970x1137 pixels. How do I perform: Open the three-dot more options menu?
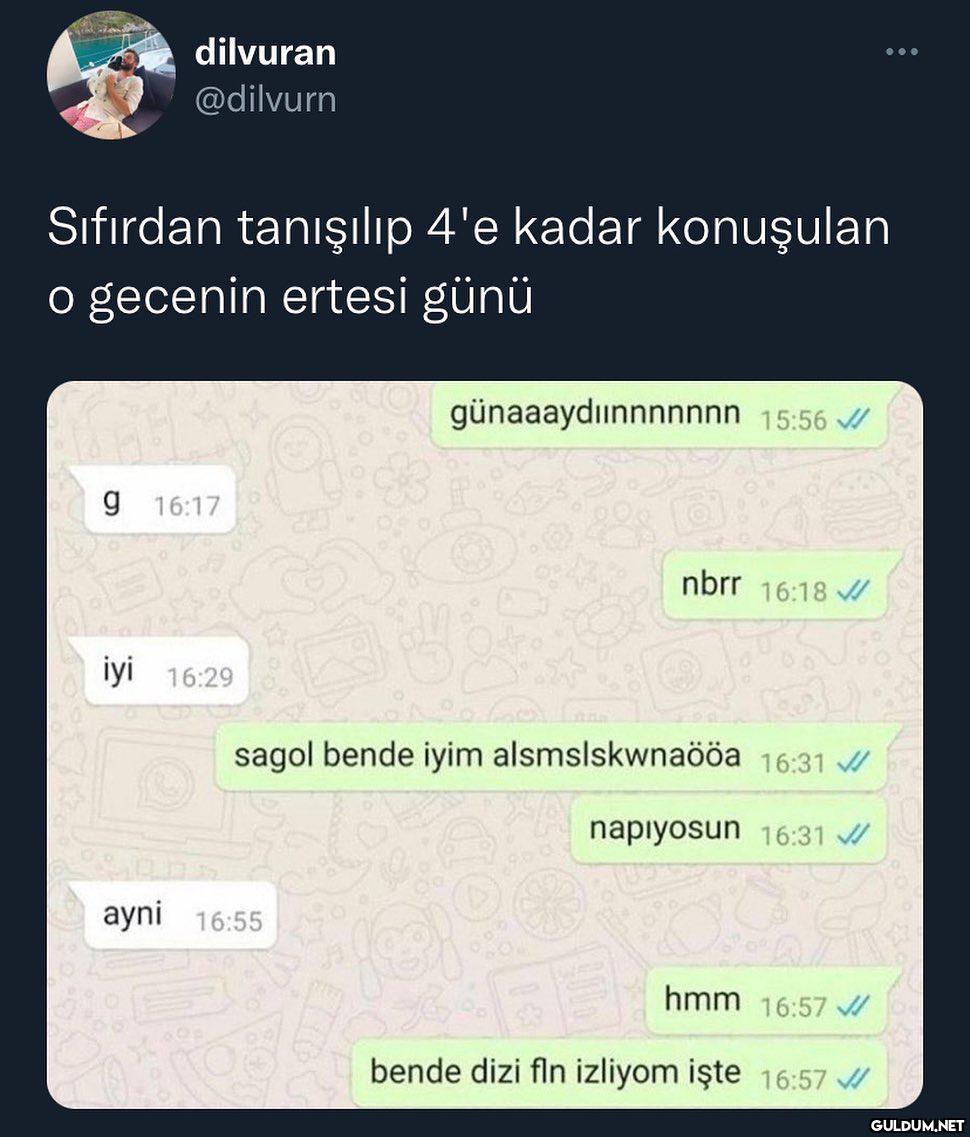(x=902, y=51)
